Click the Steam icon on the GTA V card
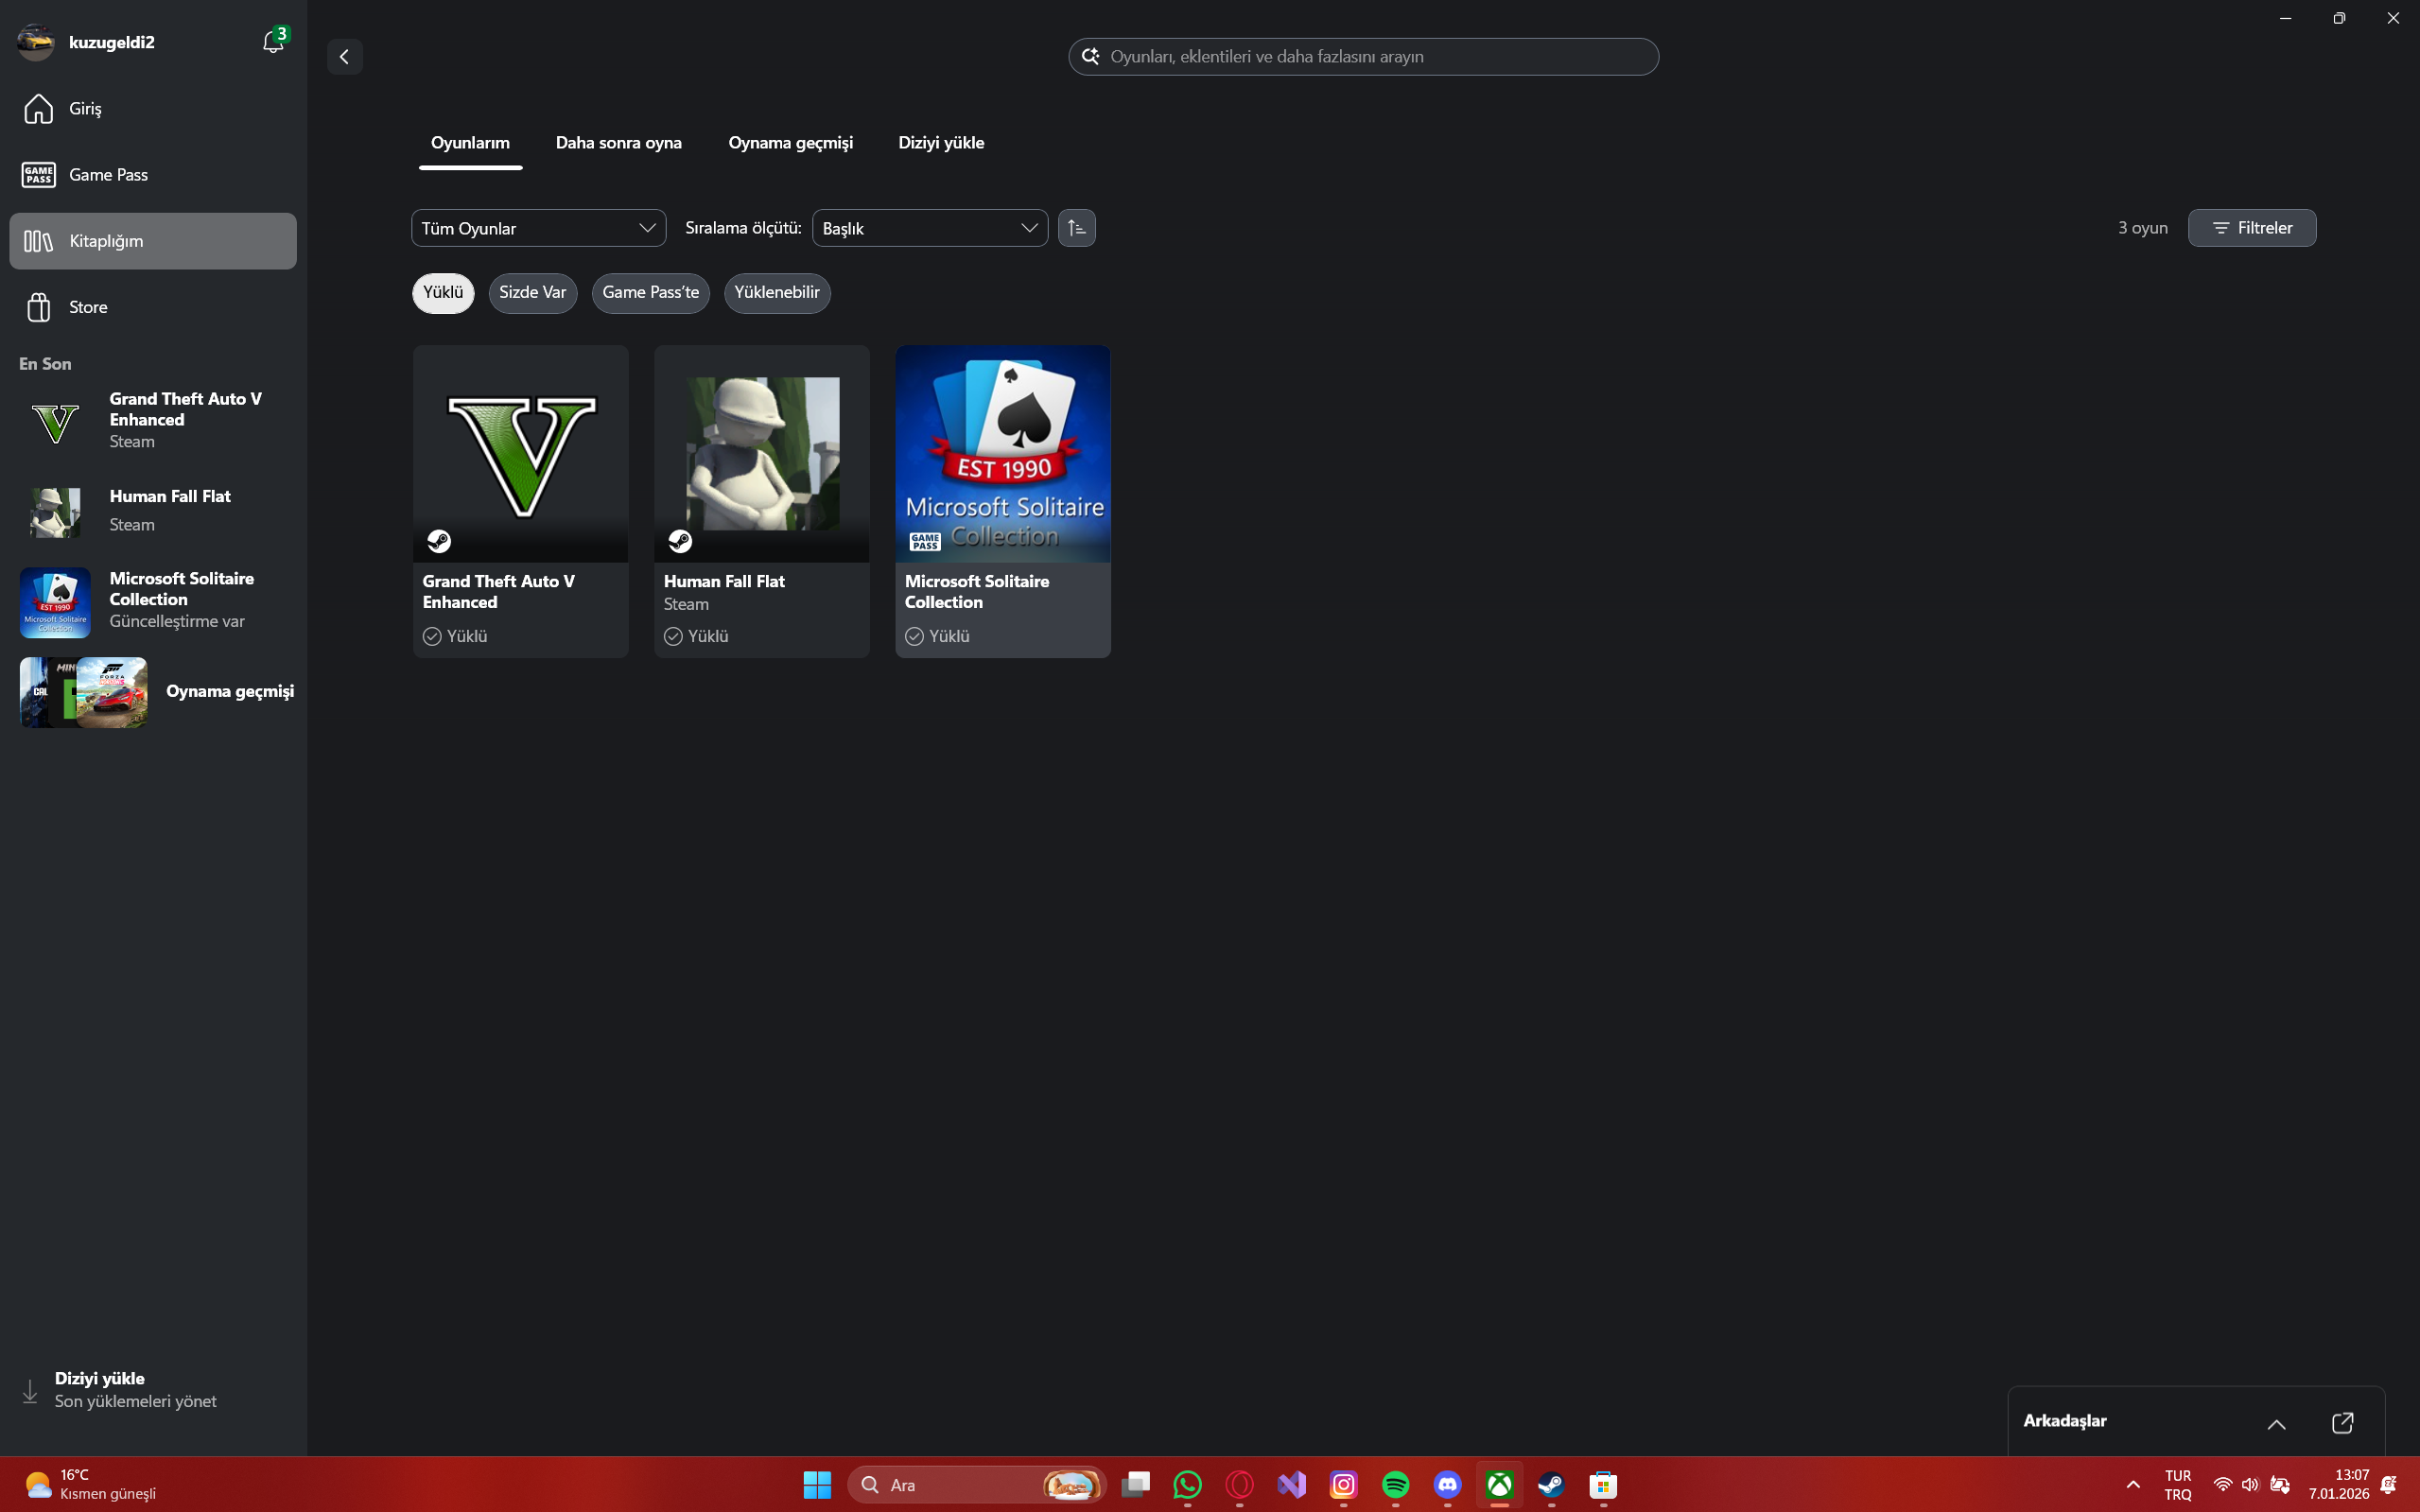This screenshot has width=2420, height=1512. tap(439, 541)
